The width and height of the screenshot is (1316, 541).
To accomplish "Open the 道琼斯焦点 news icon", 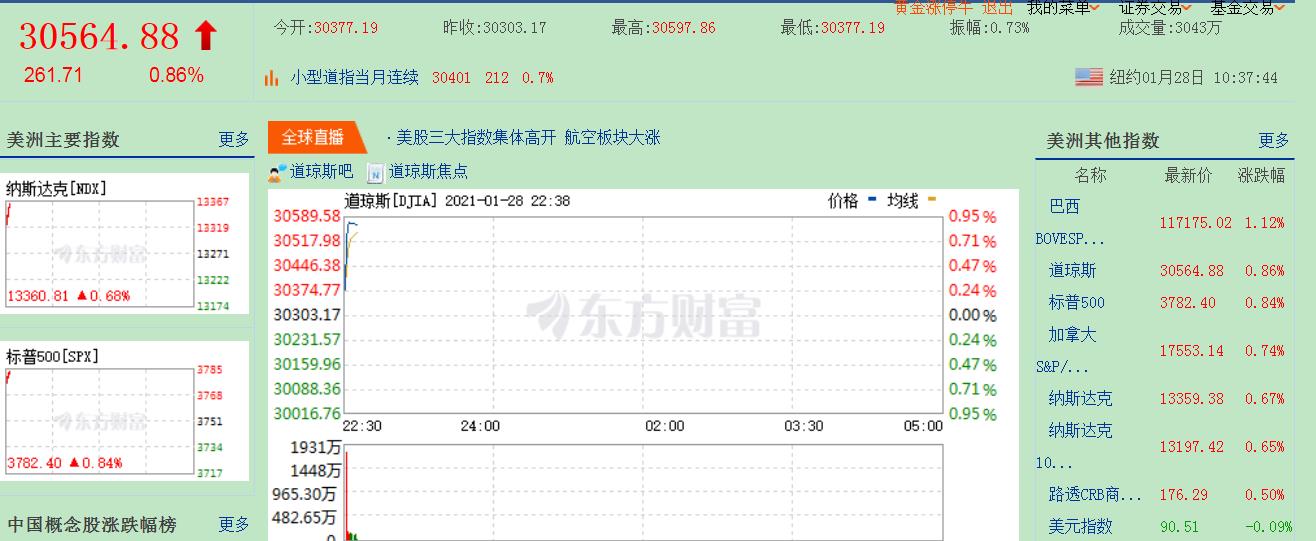I will [x=375, y=172].
